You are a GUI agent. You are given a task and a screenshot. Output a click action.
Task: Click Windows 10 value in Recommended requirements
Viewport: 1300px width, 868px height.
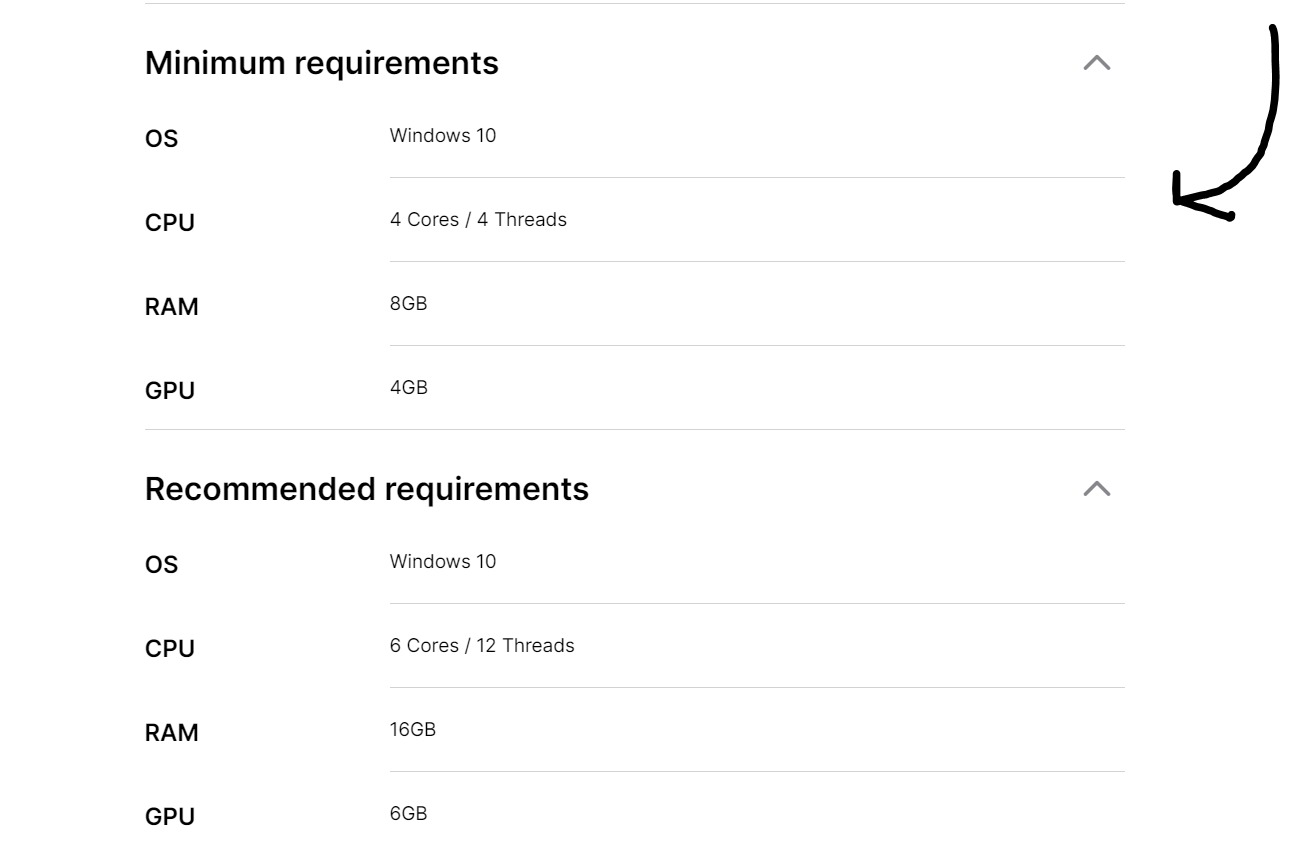point(442,561)
